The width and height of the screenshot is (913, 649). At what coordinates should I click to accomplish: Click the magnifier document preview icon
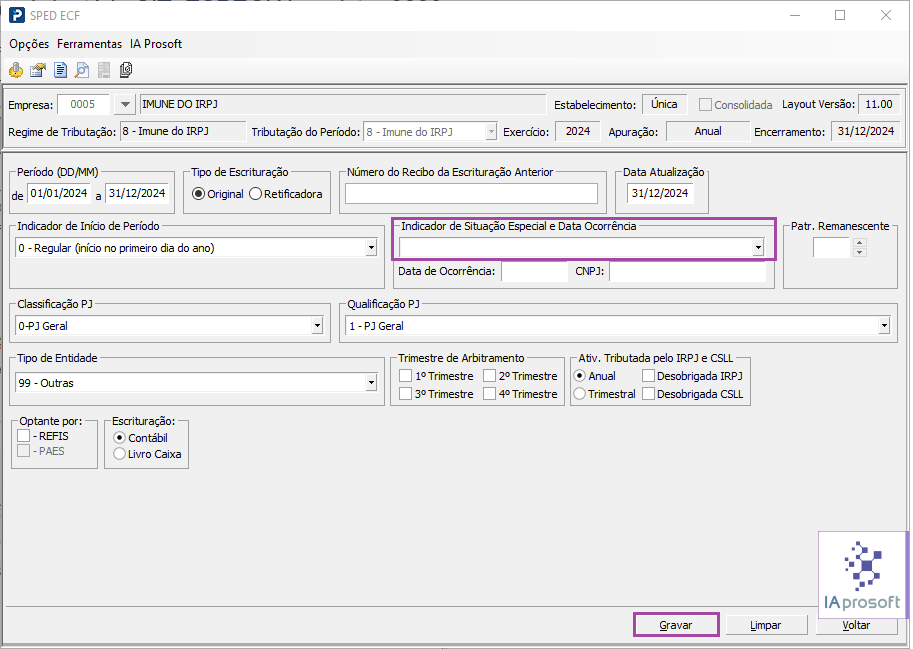coord(82,70)
